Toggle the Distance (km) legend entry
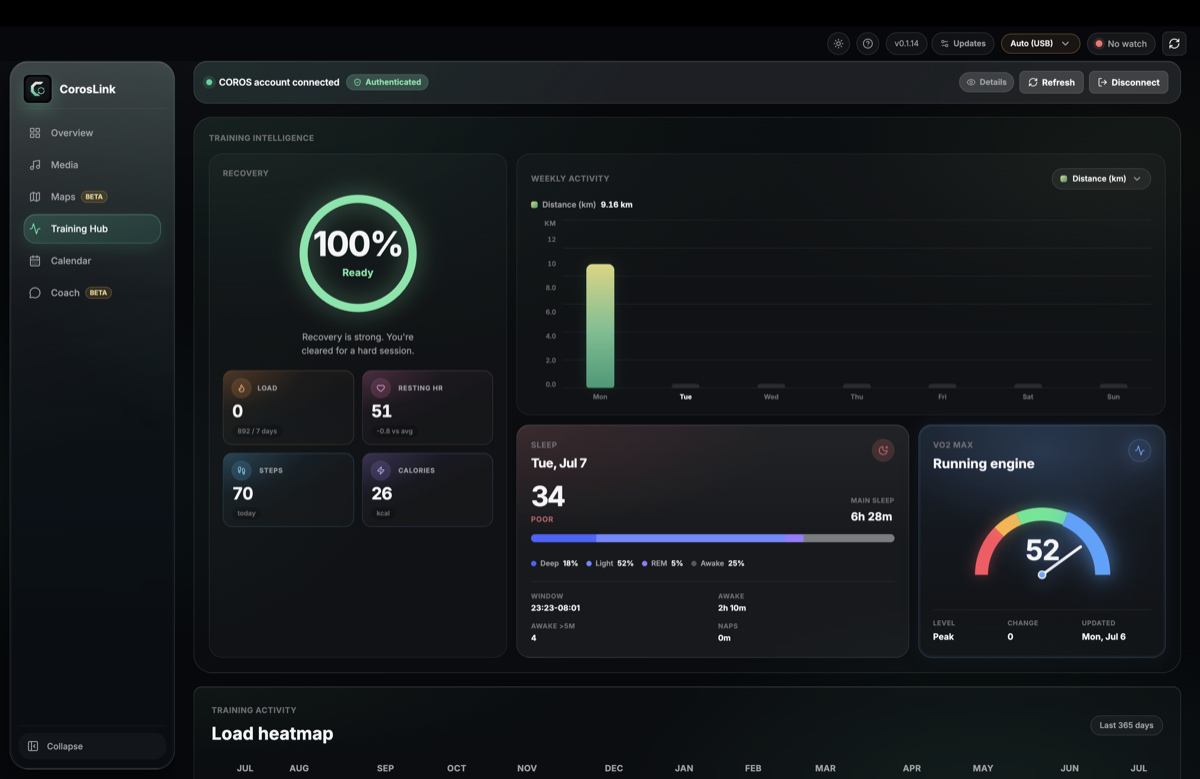 click(581, 205)
